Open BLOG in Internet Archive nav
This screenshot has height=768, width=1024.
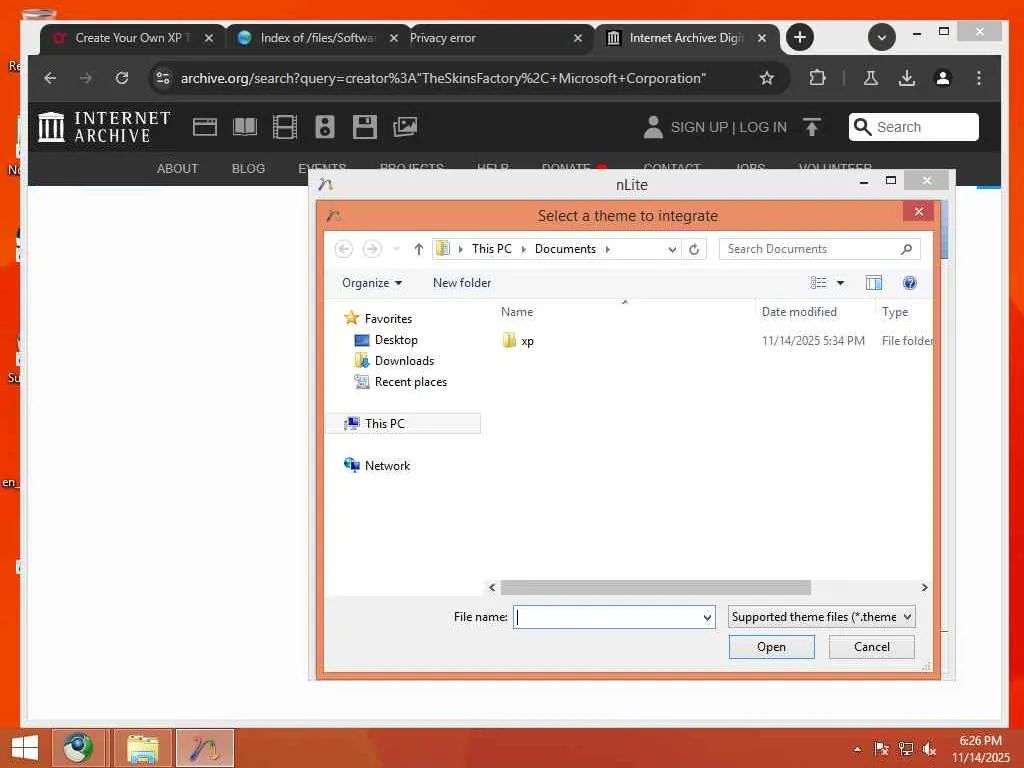(x=248, y=168)
